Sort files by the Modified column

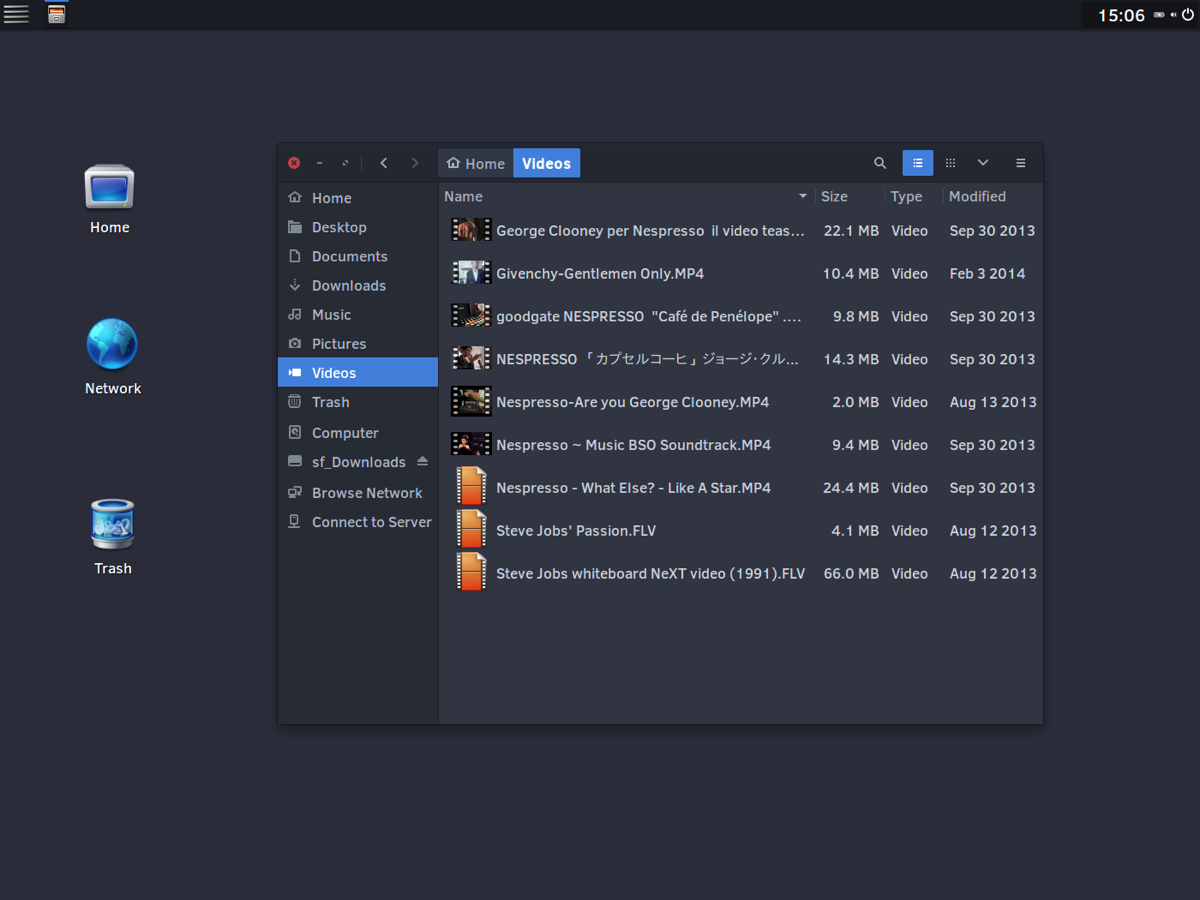click(x=992, y=197)
